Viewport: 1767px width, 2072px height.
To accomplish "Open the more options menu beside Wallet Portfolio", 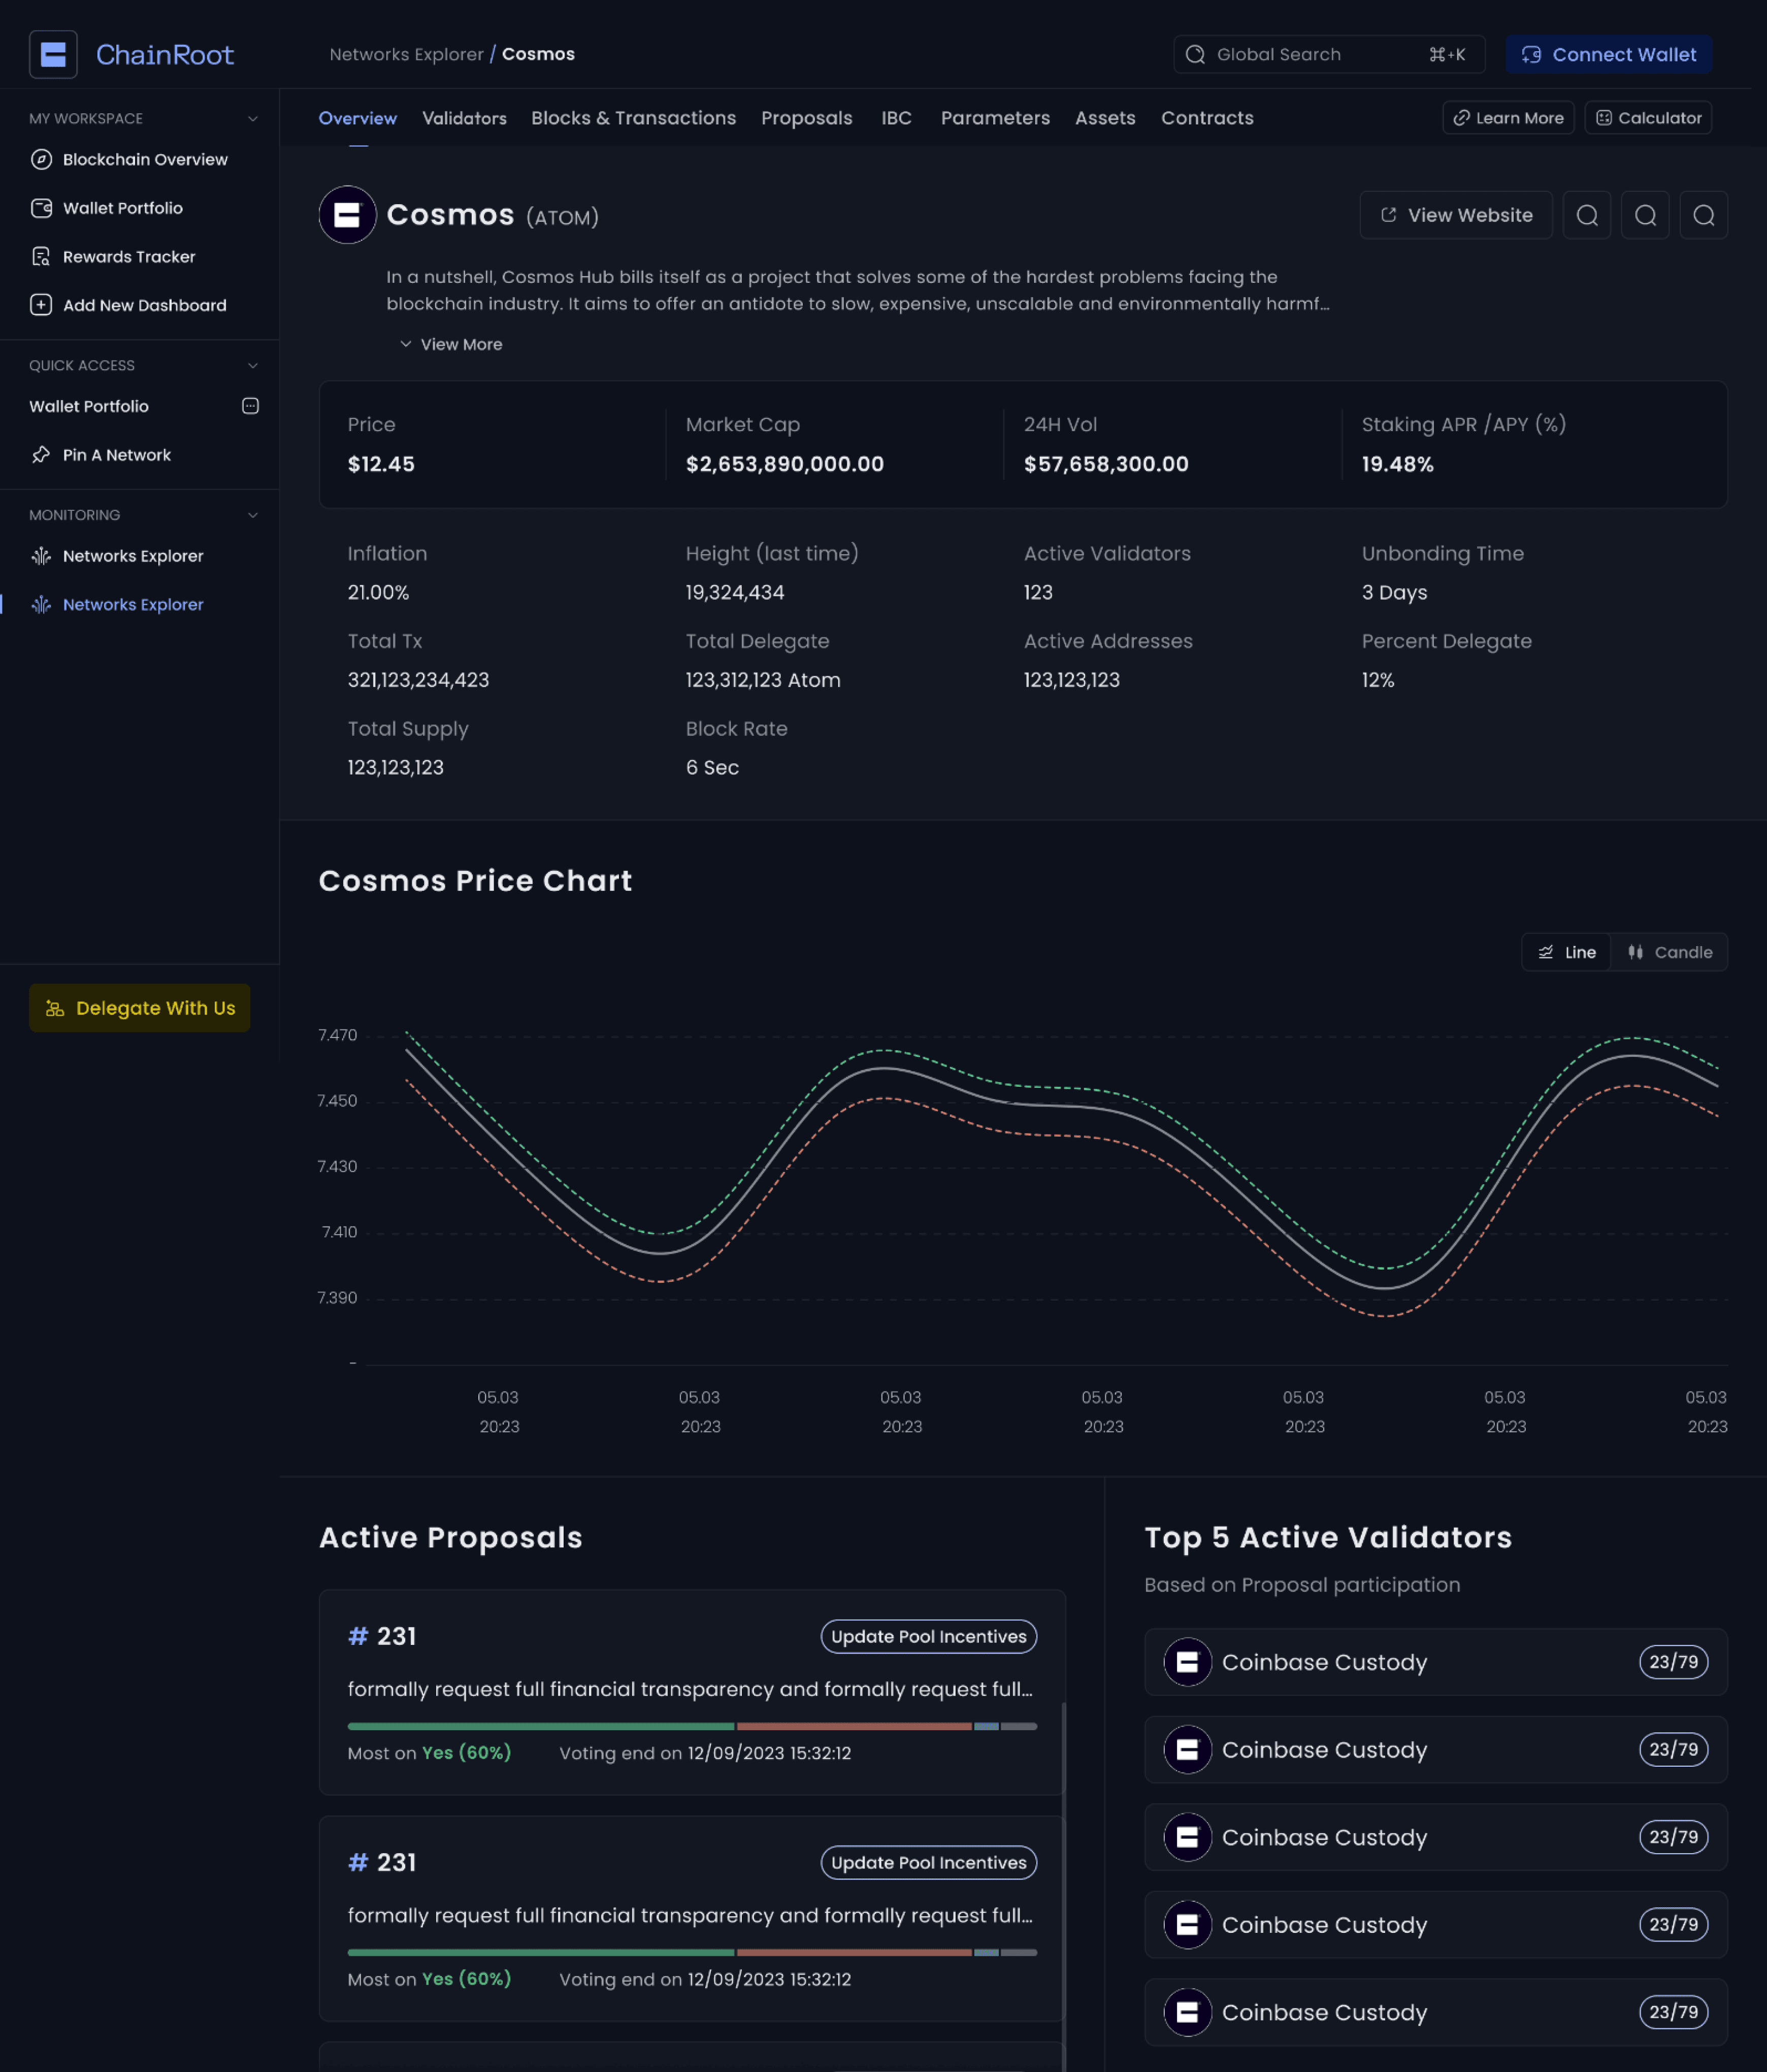I will [x=250, y=406].
